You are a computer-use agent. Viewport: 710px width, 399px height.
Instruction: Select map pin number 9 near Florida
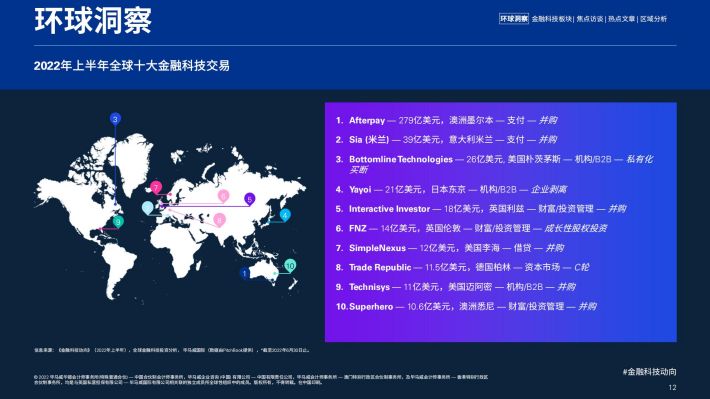point(118,222)
